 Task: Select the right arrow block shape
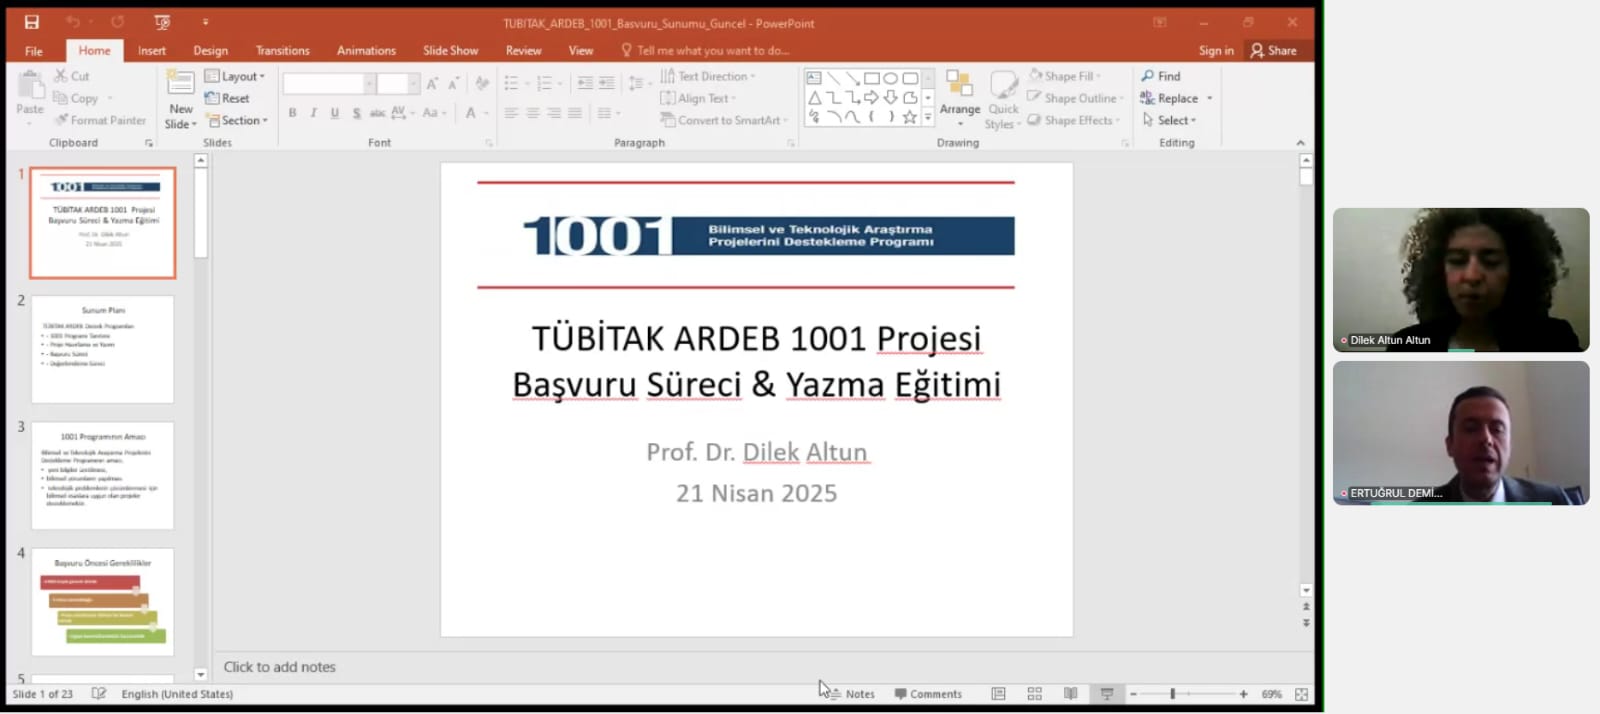coord(871,97)
